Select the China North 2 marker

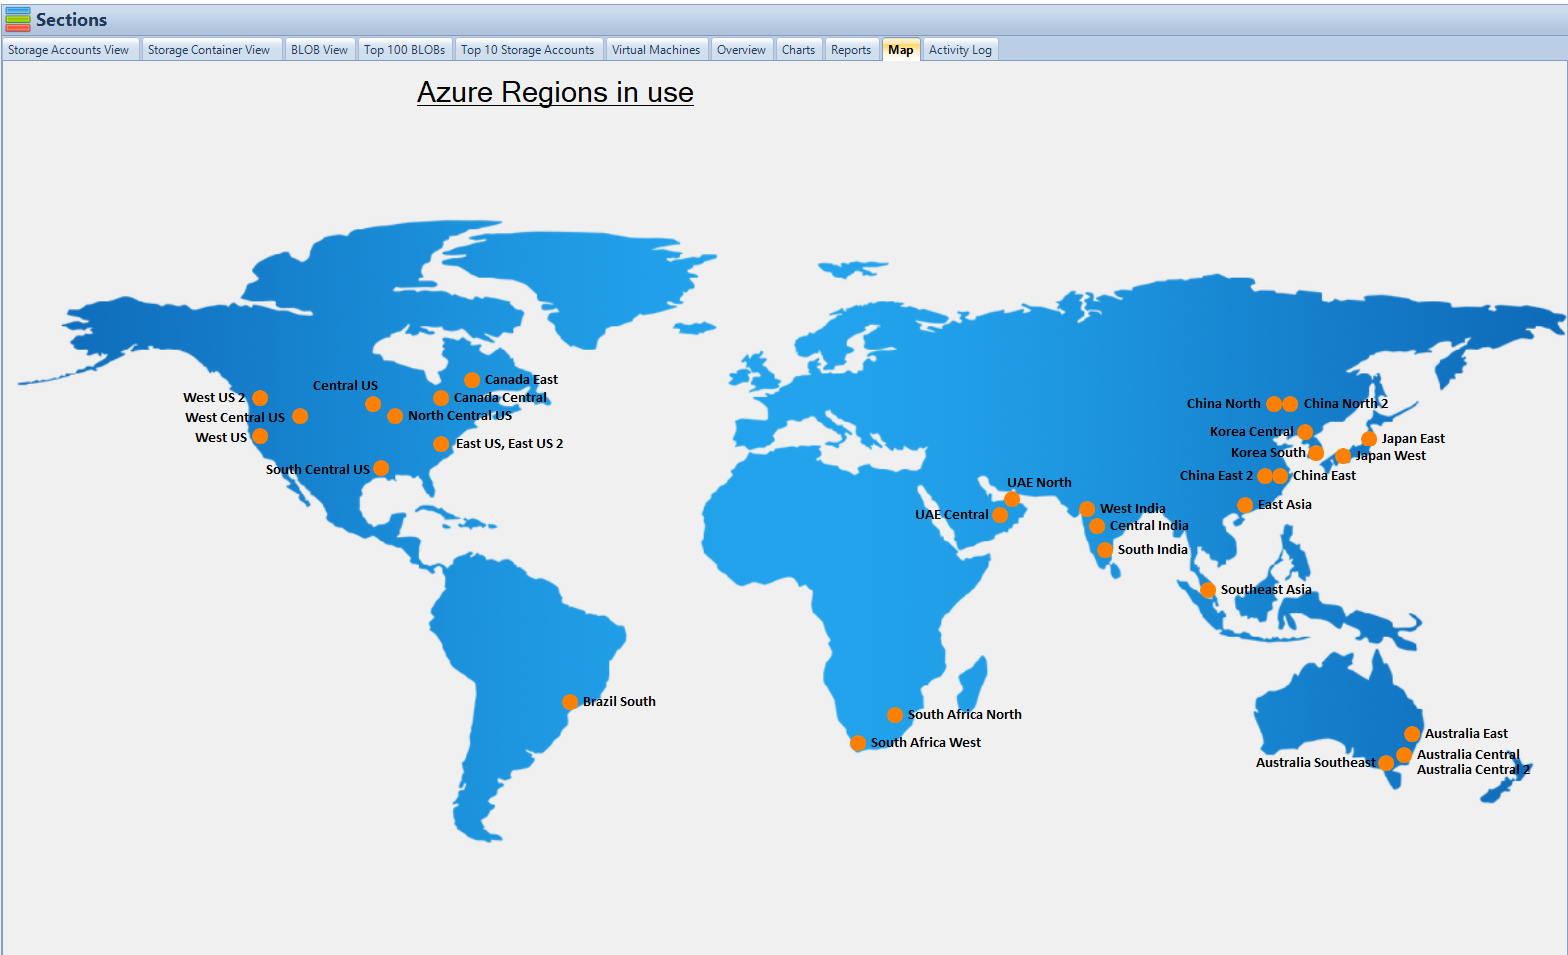tap(1290, 404)
